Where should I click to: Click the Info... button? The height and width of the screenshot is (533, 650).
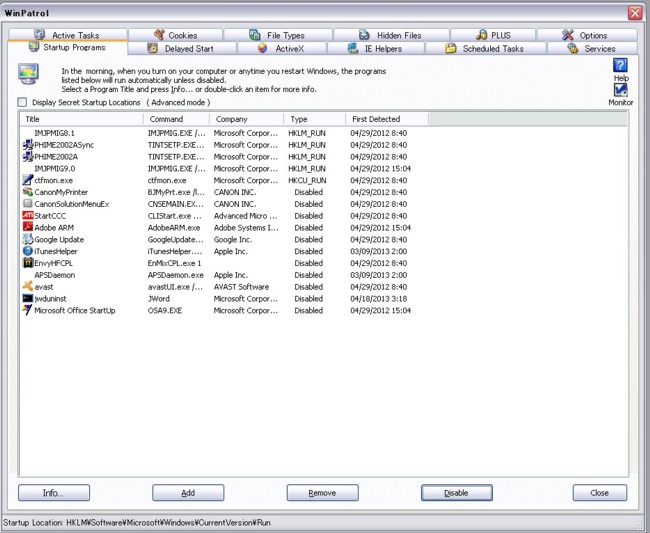(54, 493)
